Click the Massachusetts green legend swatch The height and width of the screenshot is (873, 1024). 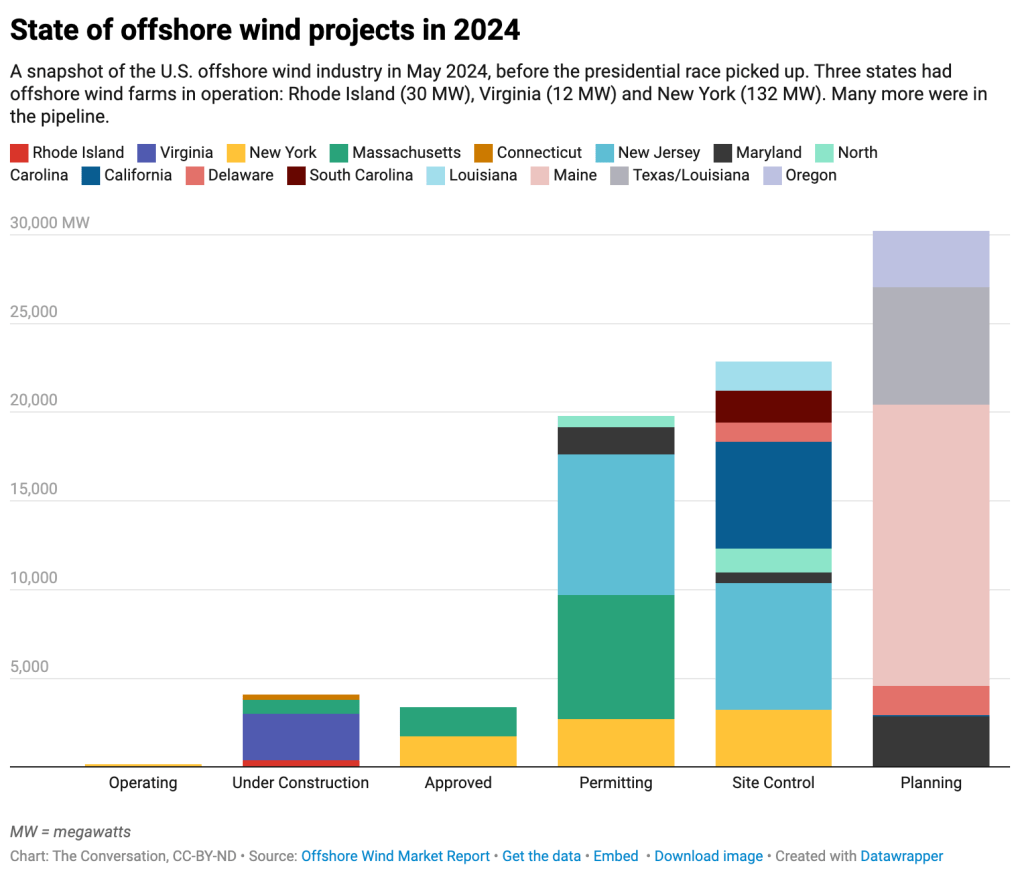(339, 153)
